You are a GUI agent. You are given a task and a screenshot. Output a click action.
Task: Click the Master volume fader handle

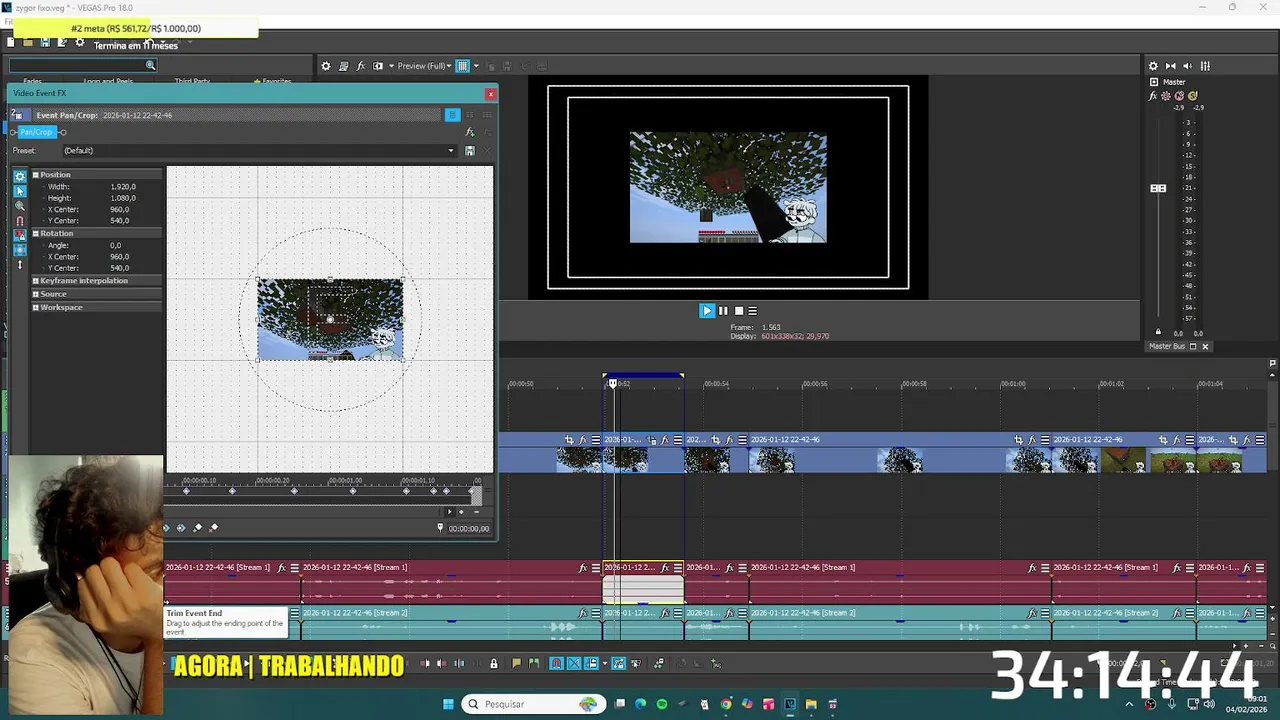coord(1158,188)
